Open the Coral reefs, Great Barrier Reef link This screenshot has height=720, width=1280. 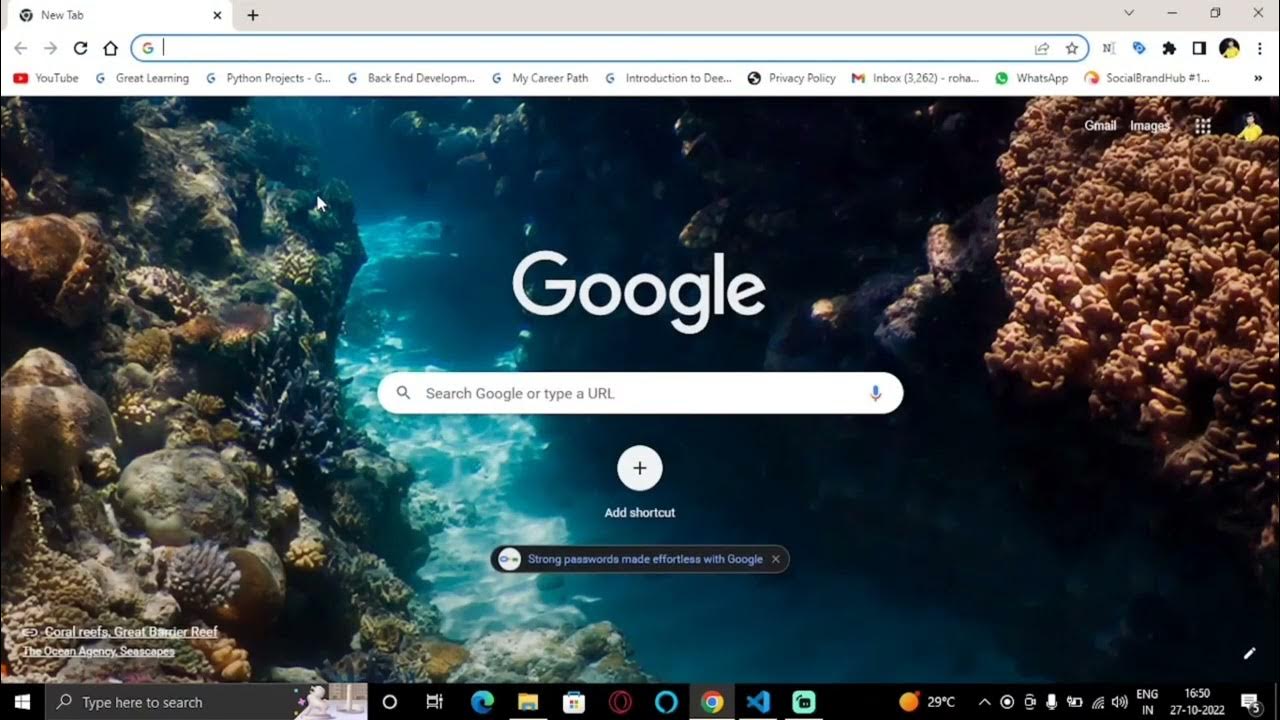point(131,632)
